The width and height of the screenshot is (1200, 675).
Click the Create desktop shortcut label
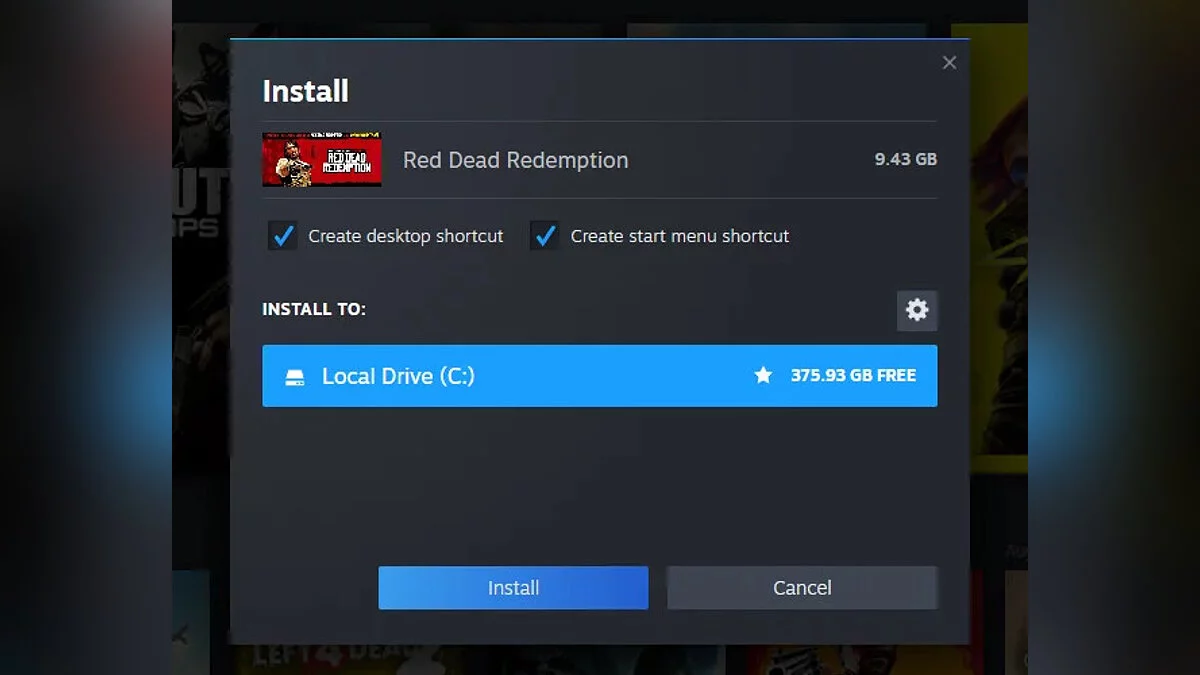click(406, 236)
